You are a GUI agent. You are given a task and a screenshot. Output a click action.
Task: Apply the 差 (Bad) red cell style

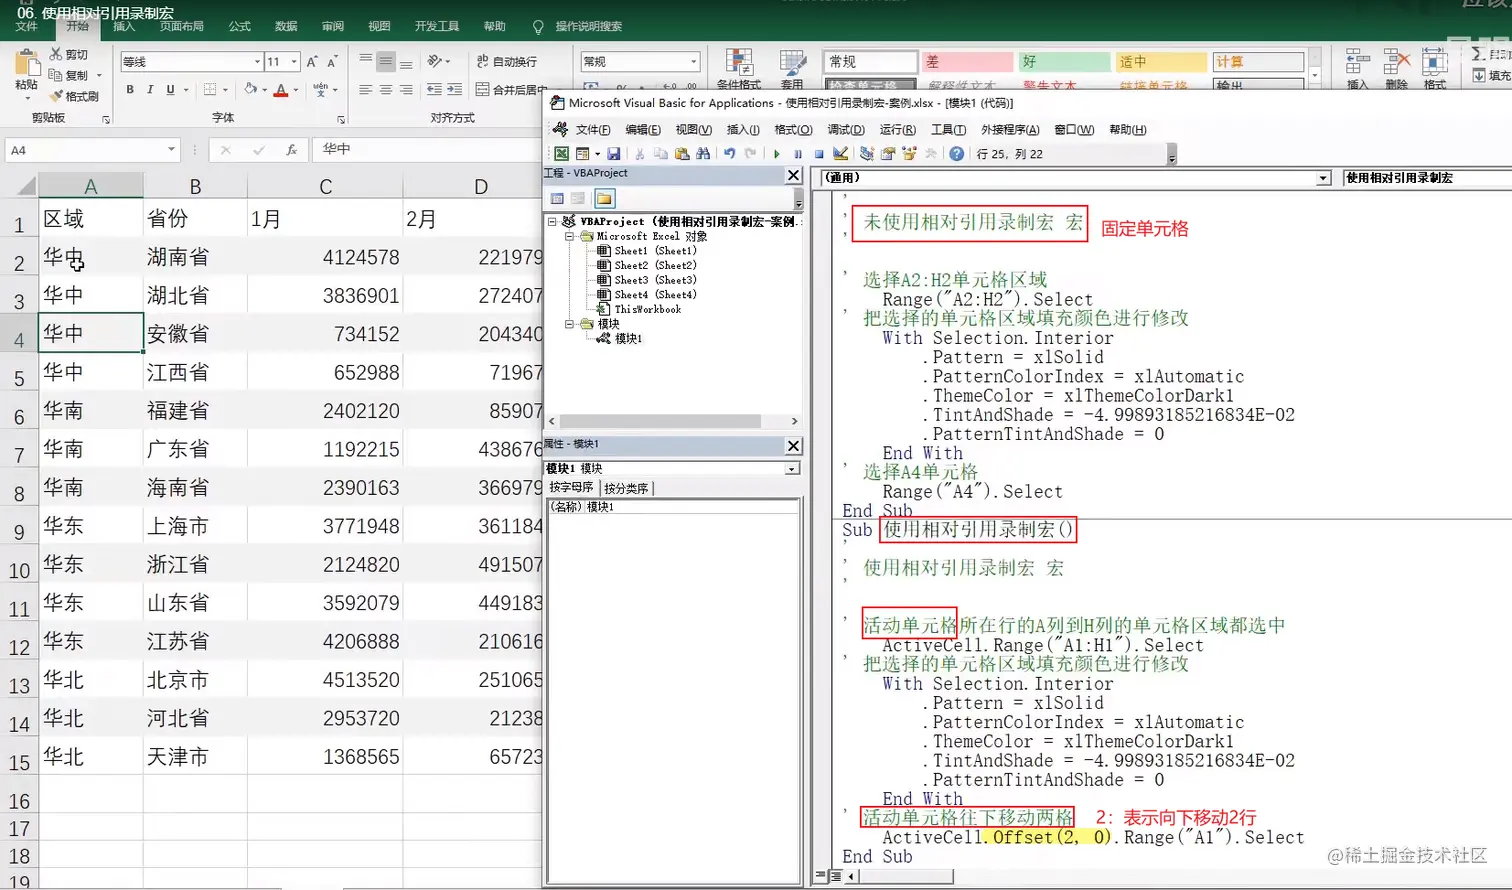click(967, 62)
